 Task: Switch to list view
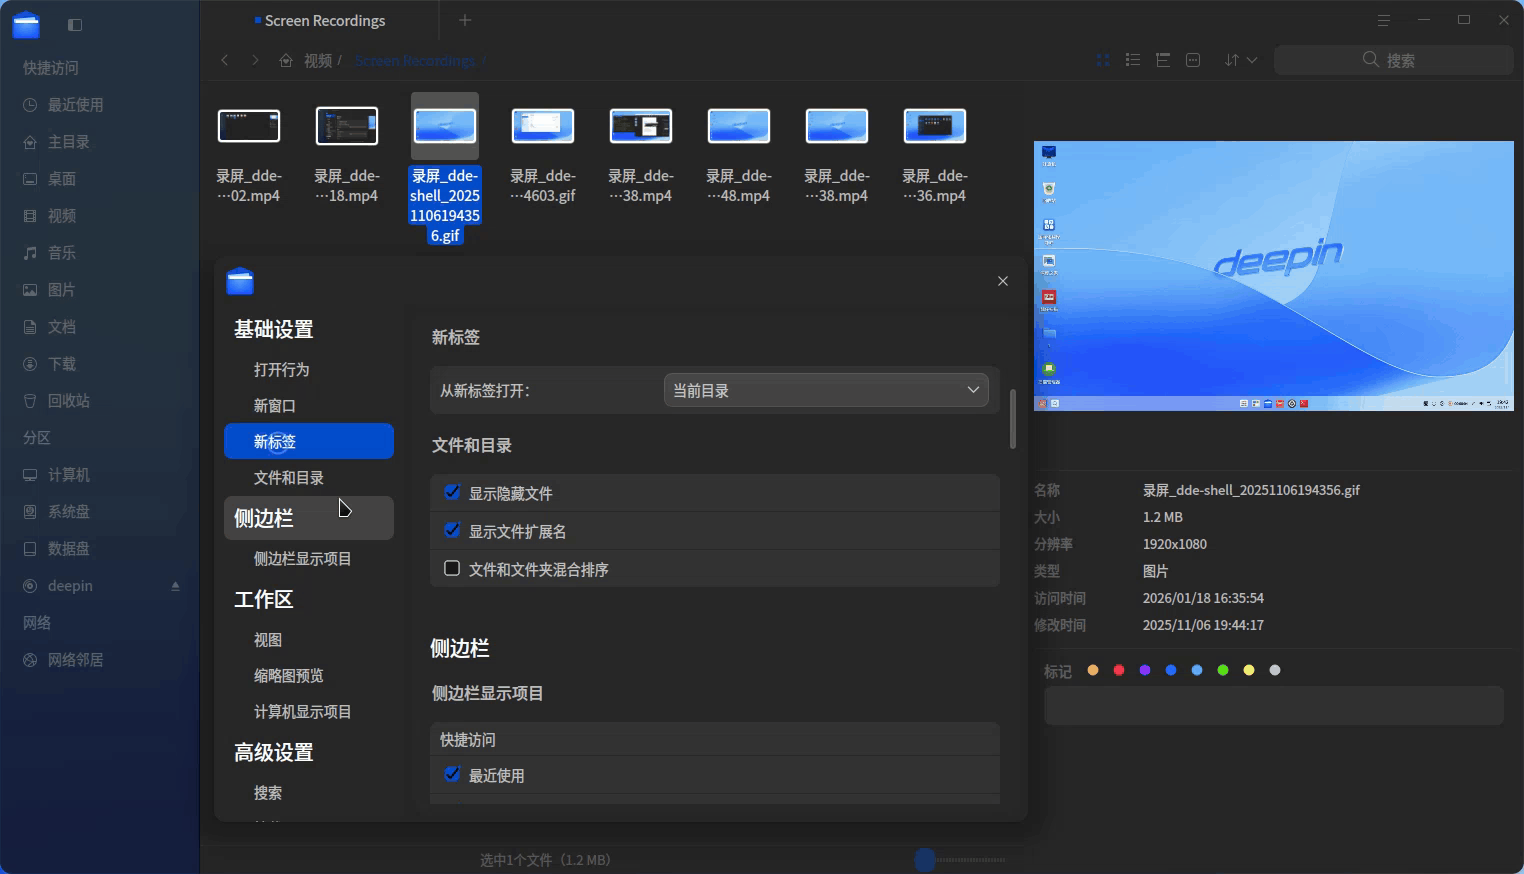click(1132, 60)
